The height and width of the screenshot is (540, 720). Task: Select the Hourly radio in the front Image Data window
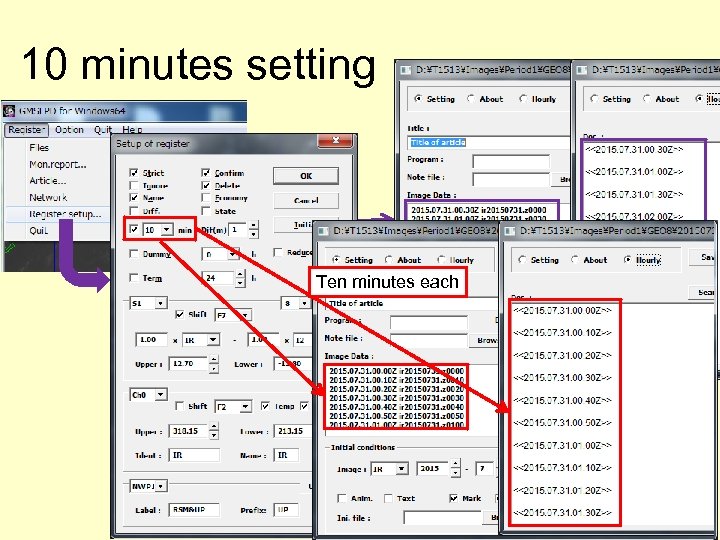point(441,259)
